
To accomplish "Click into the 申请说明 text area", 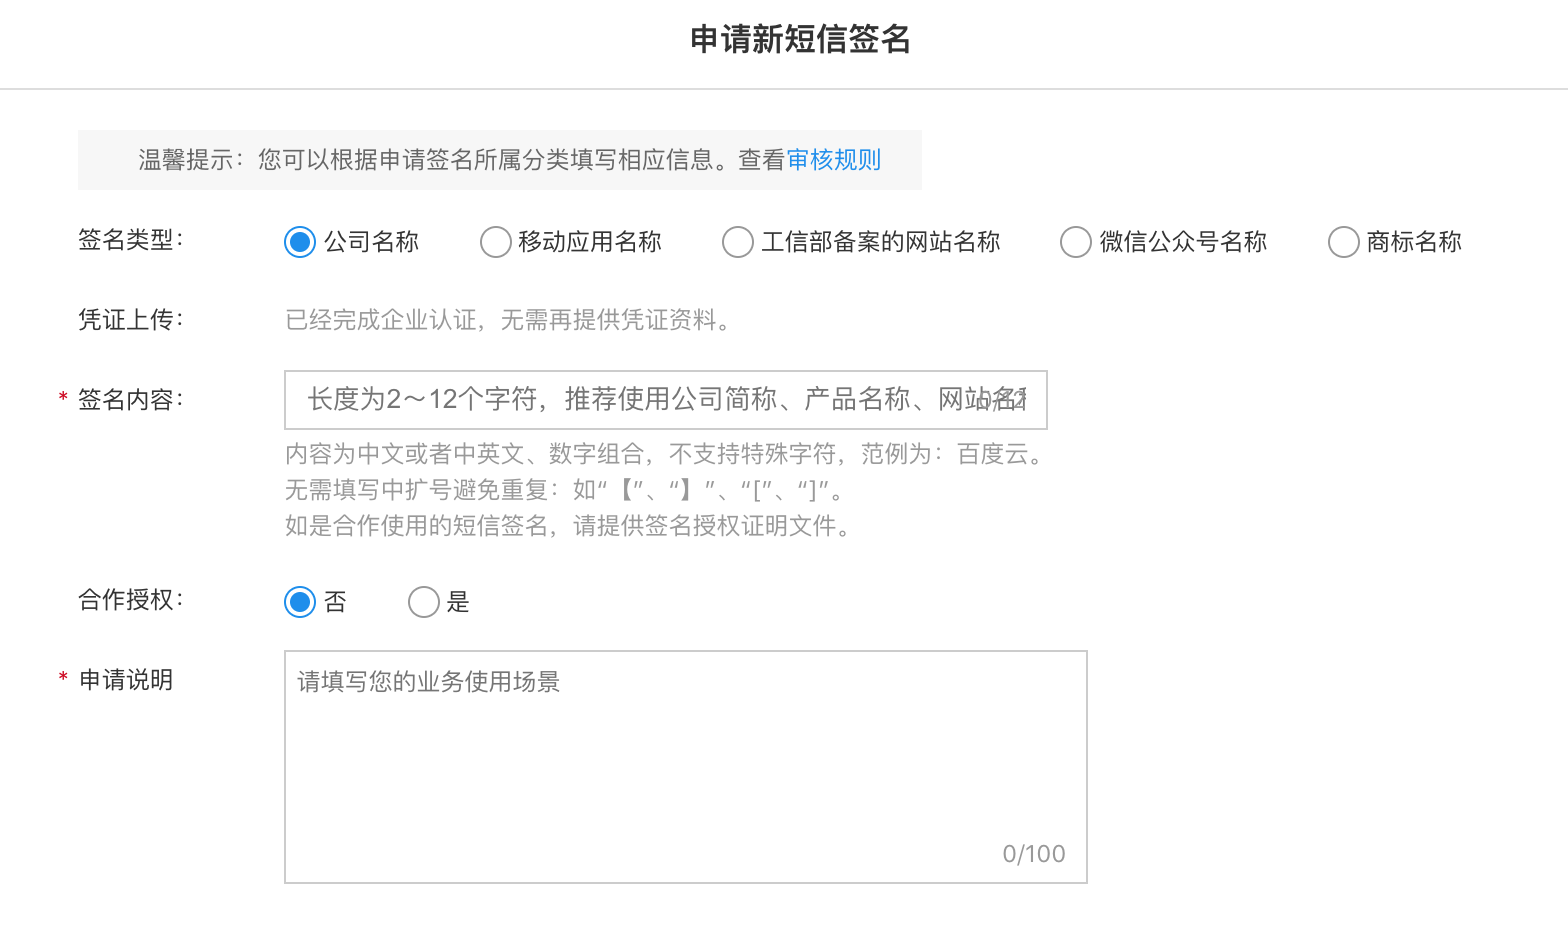I will (686, 767).
